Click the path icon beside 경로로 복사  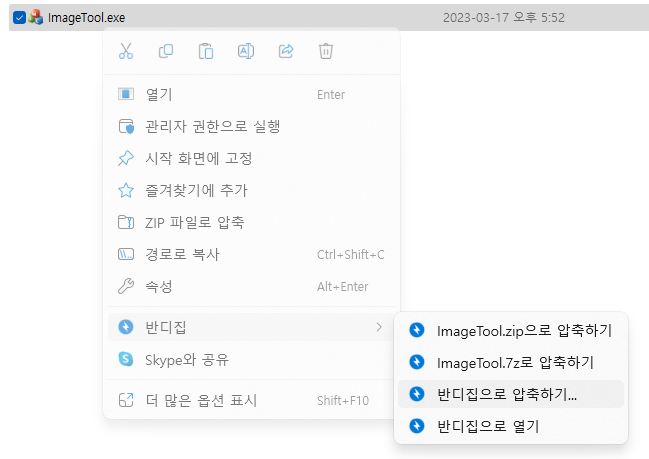(x=126, y=254)
